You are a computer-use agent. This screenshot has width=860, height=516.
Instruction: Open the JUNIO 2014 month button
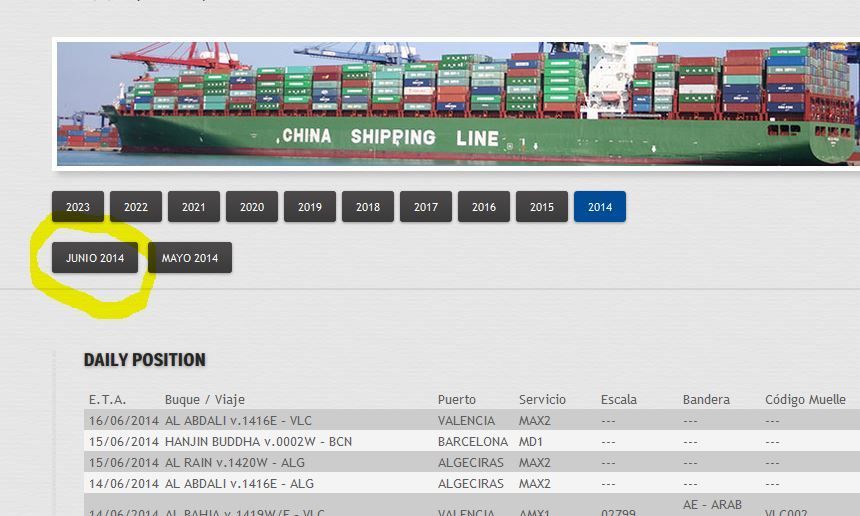click(95, 258)
